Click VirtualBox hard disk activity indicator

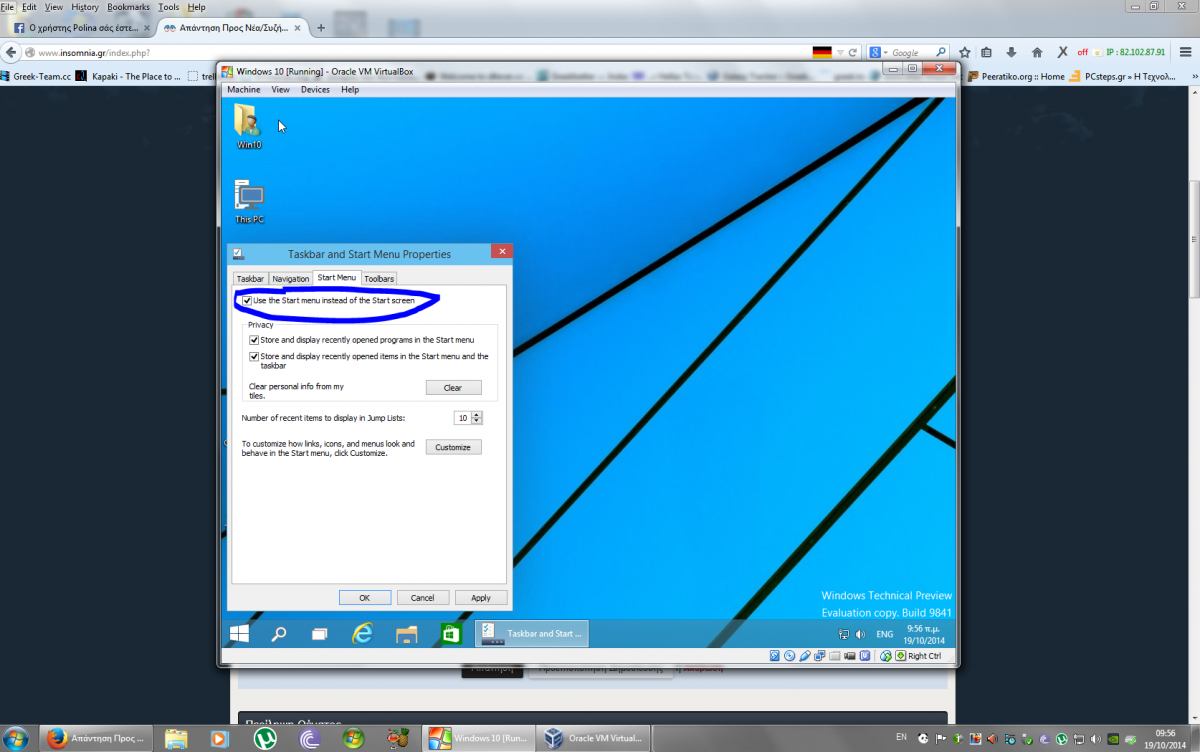775,656
